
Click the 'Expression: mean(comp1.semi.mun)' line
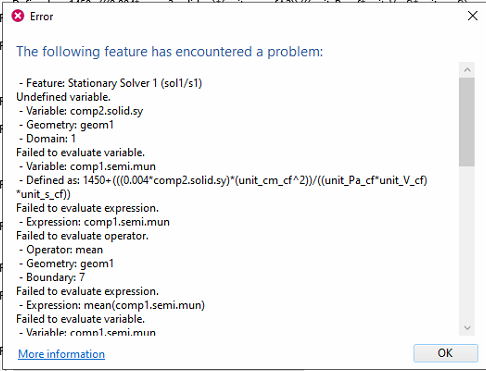point(112,305)
